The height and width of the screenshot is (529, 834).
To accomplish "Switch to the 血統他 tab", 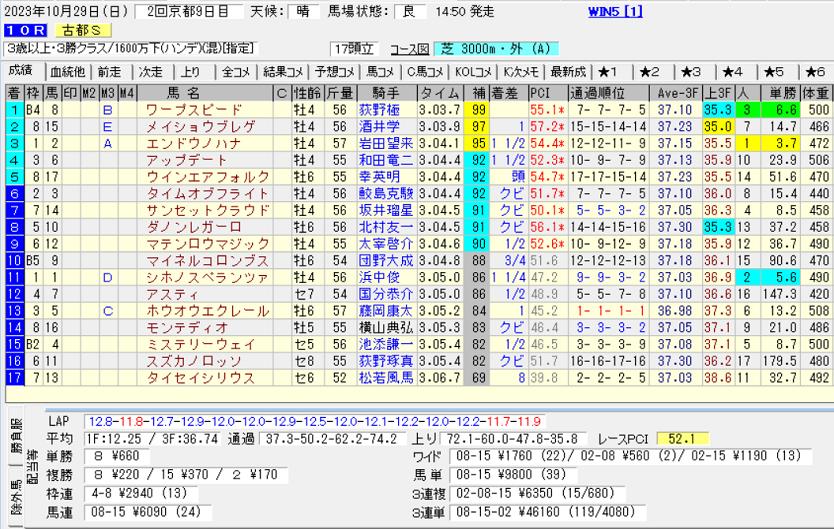I will [x=67, y=72].
